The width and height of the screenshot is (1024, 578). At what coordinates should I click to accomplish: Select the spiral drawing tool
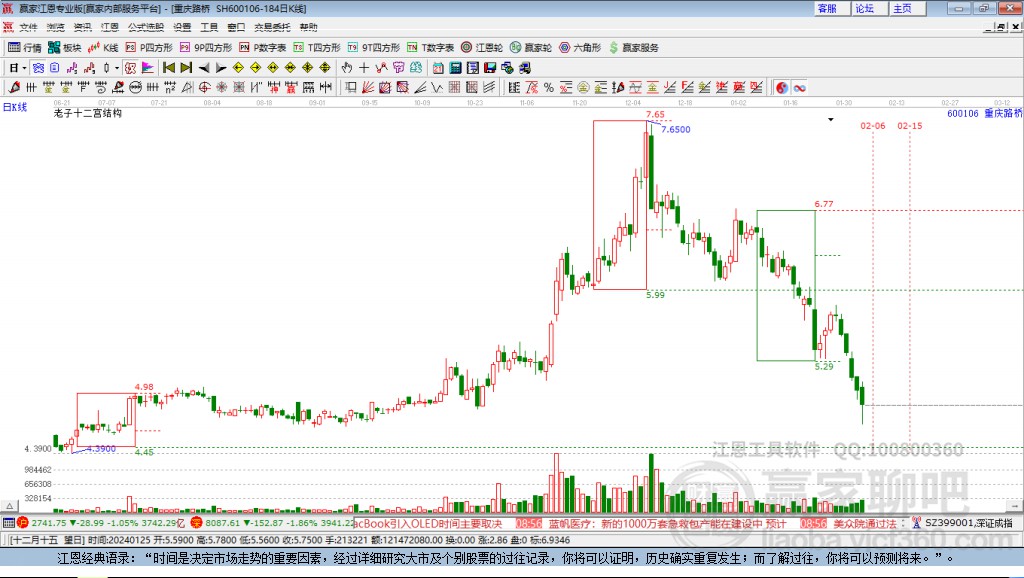[x=101, y=87]
